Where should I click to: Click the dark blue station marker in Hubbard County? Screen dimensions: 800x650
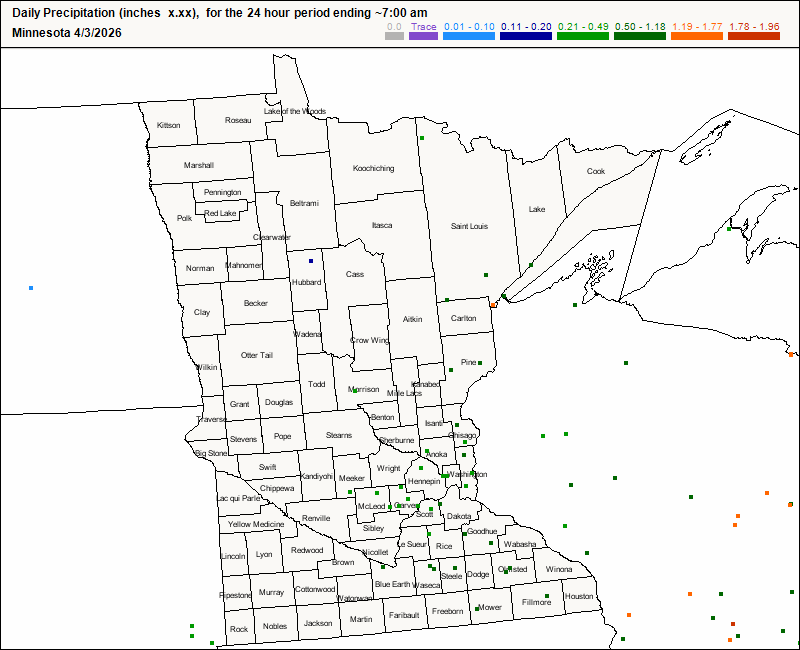(311, 261)
